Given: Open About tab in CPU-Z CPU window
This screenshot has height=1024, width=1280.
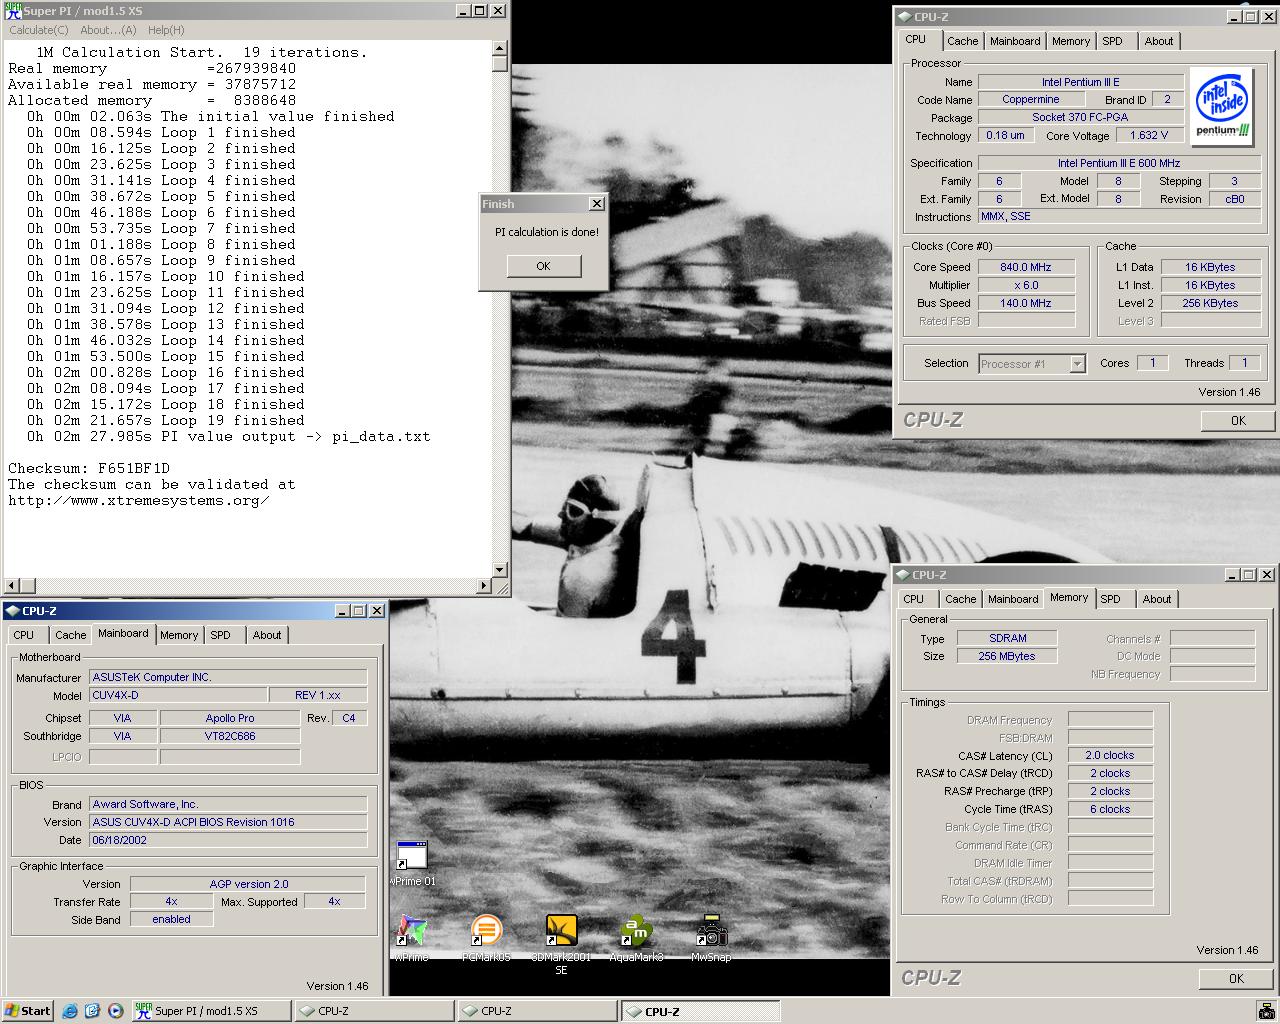Looking at the screenshot, I should click(x=1159, y=41).
